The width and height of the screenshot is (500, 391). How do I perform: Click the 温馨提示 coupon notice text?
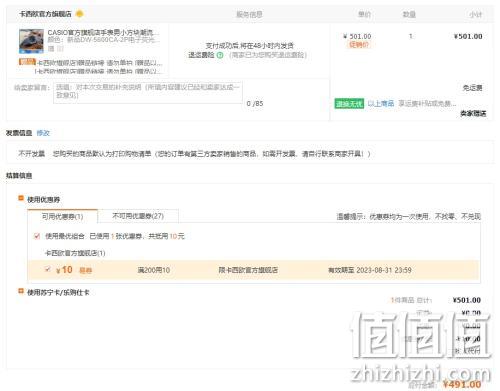(408, 216)
